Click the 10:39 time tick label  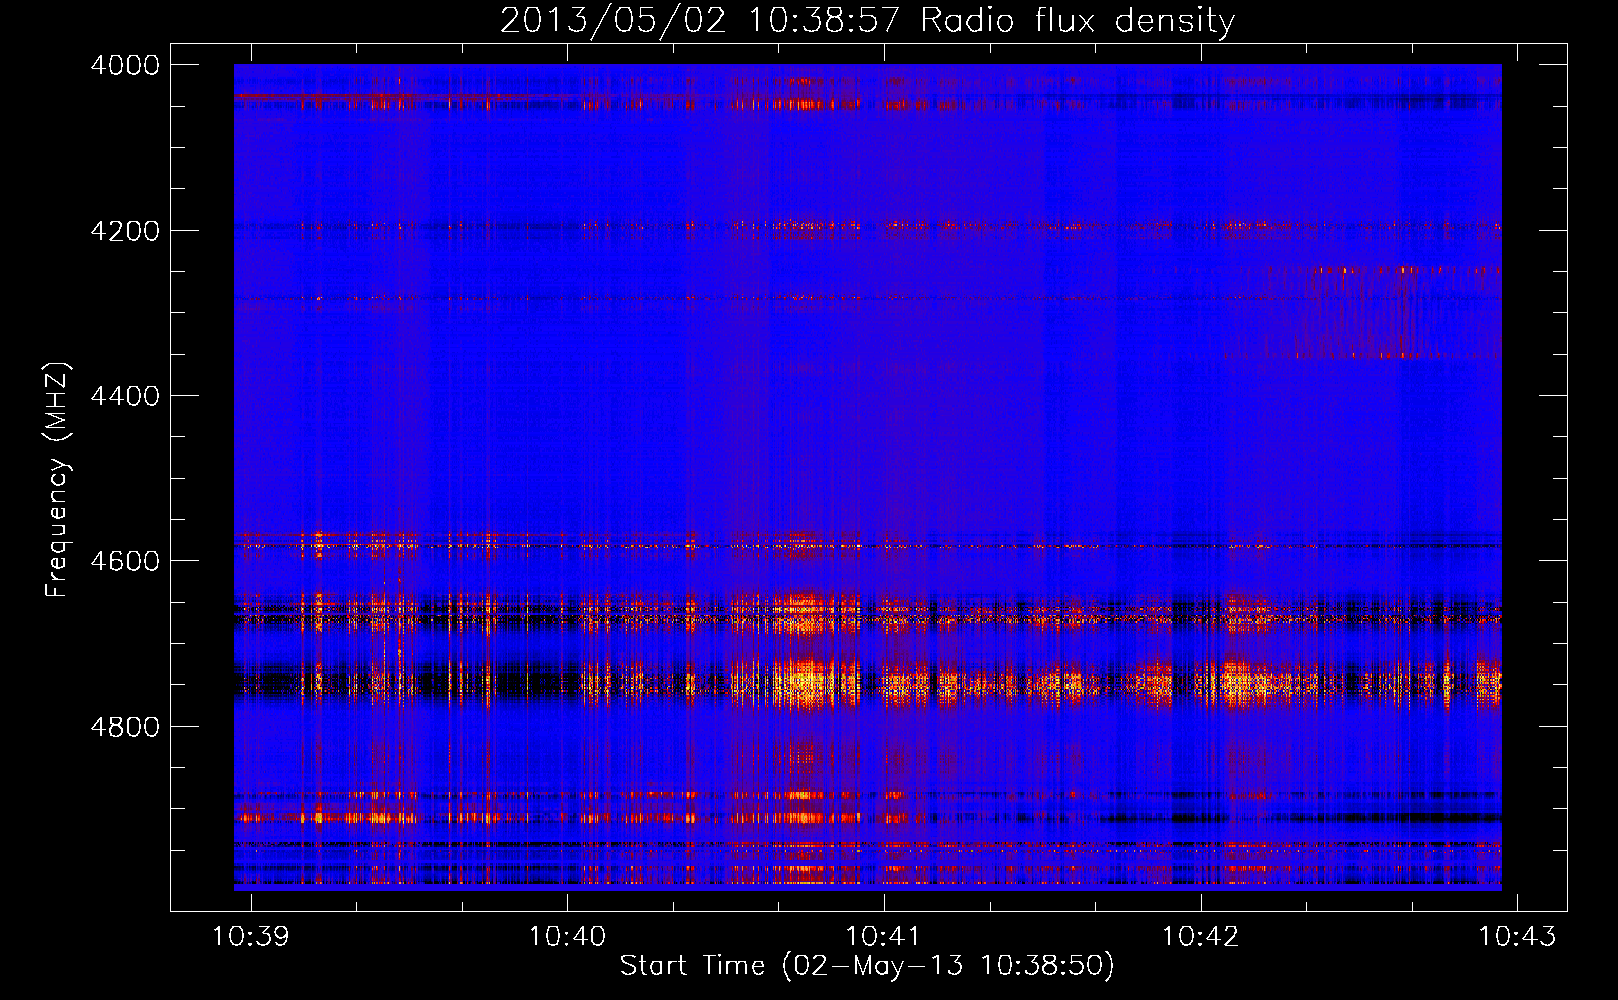tap(251, 936)
